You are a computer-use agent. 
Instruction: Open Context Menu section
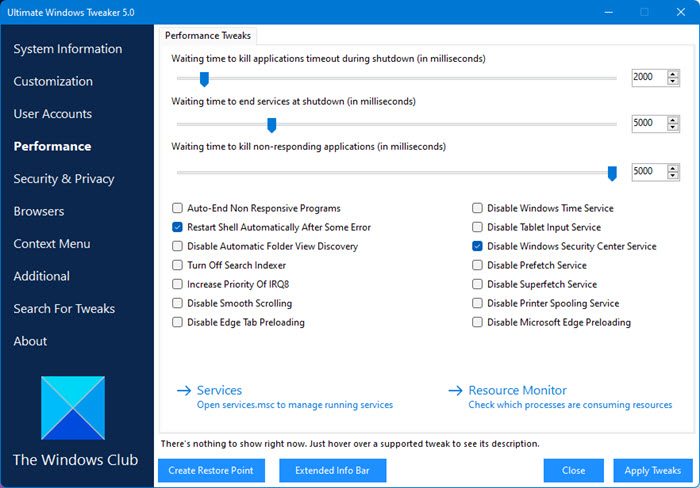52,244
